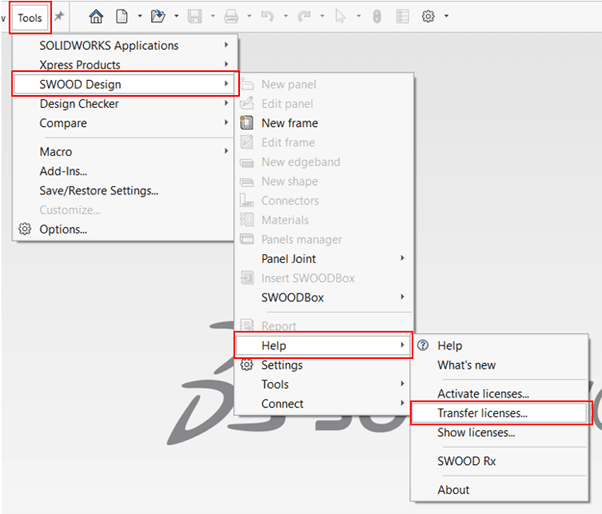
Task: Open dropdown arrow next to Undo icon
Action: coord(286,16)
